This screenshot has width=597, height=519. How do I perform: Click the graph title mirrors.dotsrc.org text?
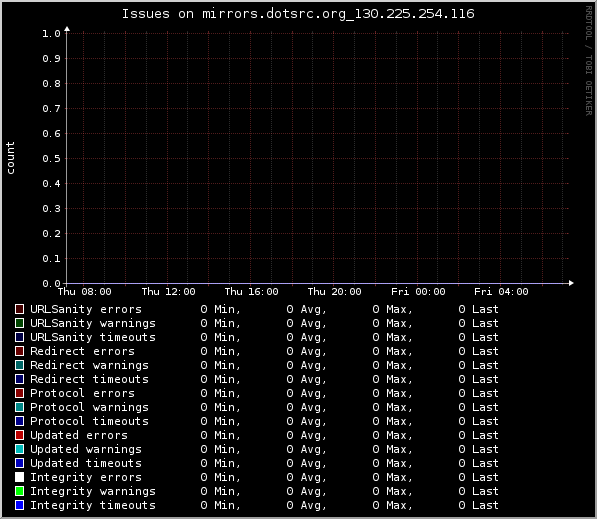pyautogui.click(x=298, y=14)
